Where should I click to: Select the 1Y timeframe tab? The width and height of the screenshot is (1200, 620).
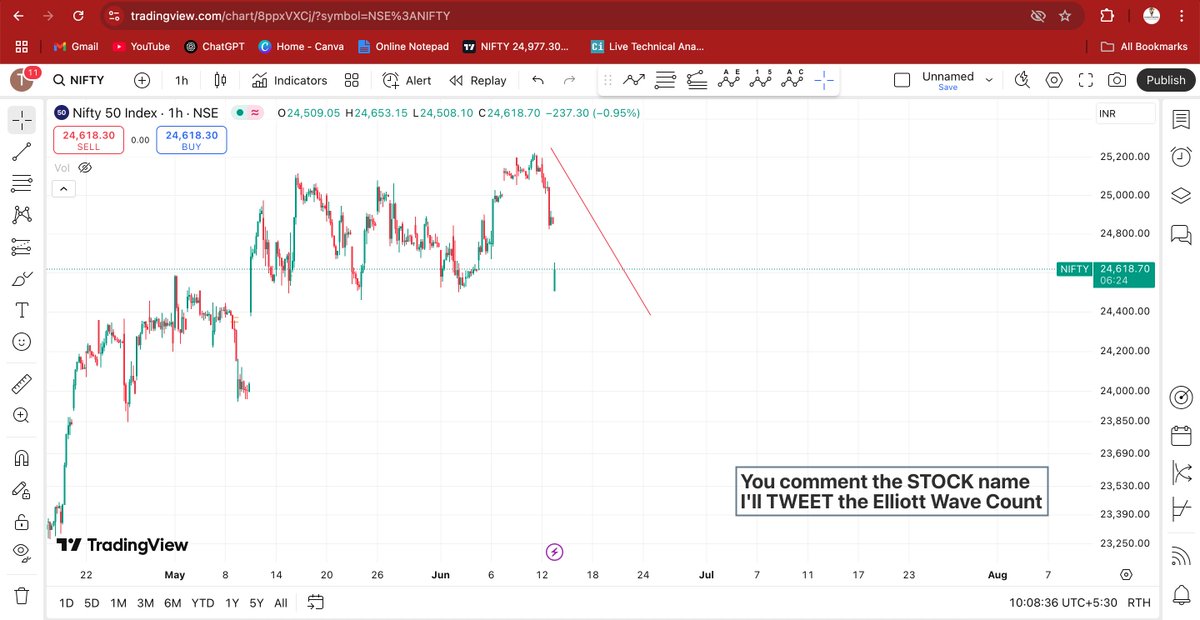click(231, 603)
